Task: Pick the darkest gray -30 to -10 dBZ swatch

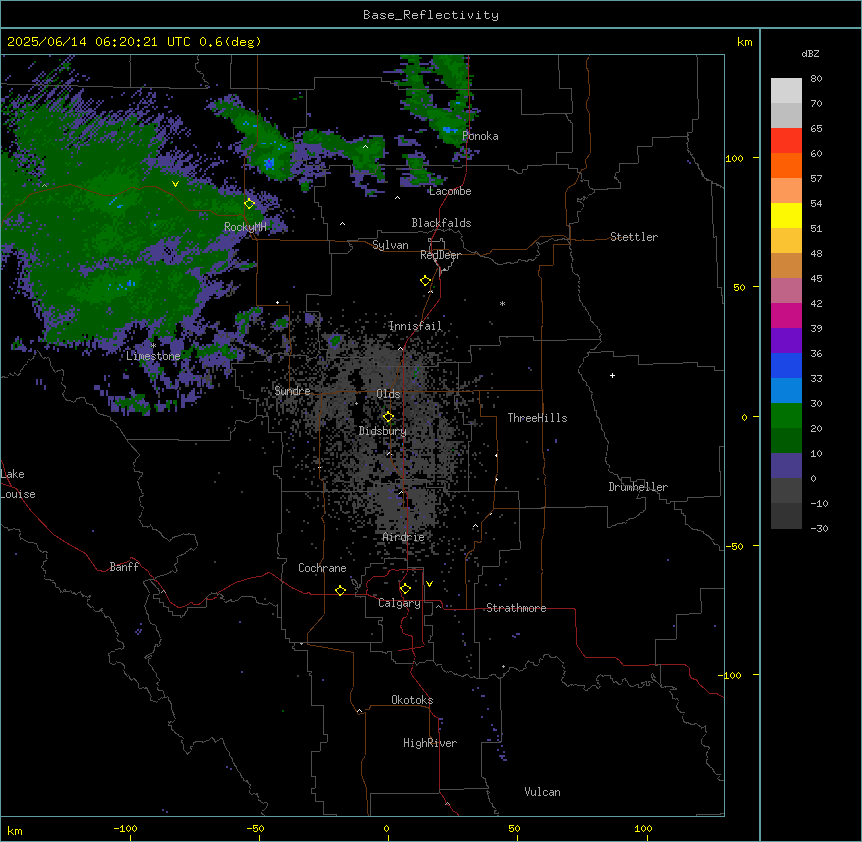Action: (786, 516)
